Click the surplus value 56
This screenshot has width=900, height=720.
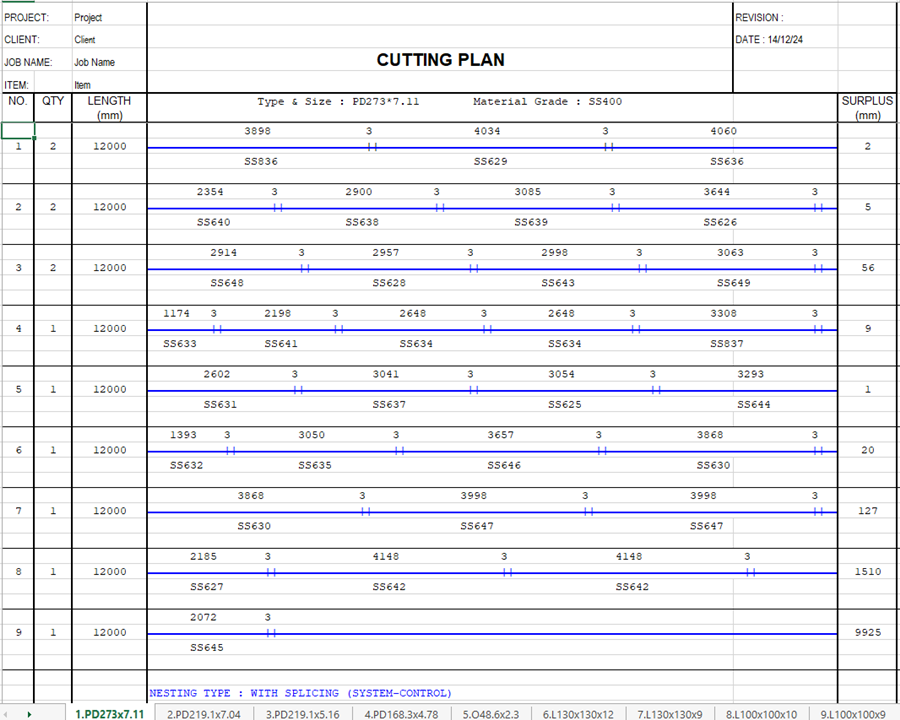pyautogui.click(x=868, y=268)
